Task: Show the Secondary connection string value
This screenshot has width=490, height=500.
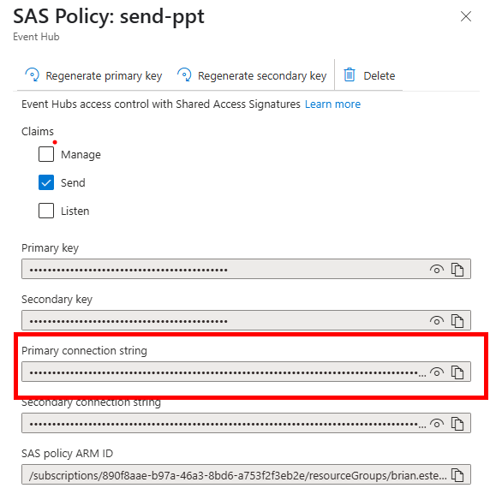Action: tap(437, 424)
